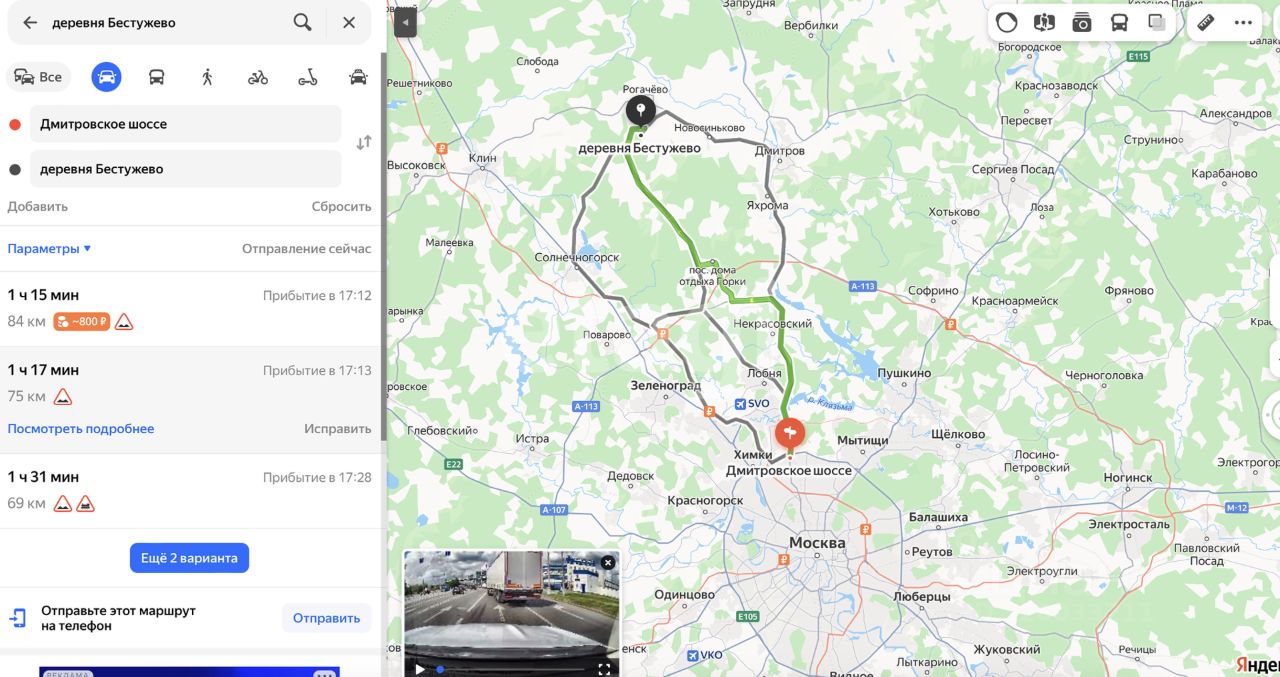The image size is (1280, 677).
Task: Show photos layer camera icon
Action: pyautogui.click(x=1081, y=23)
